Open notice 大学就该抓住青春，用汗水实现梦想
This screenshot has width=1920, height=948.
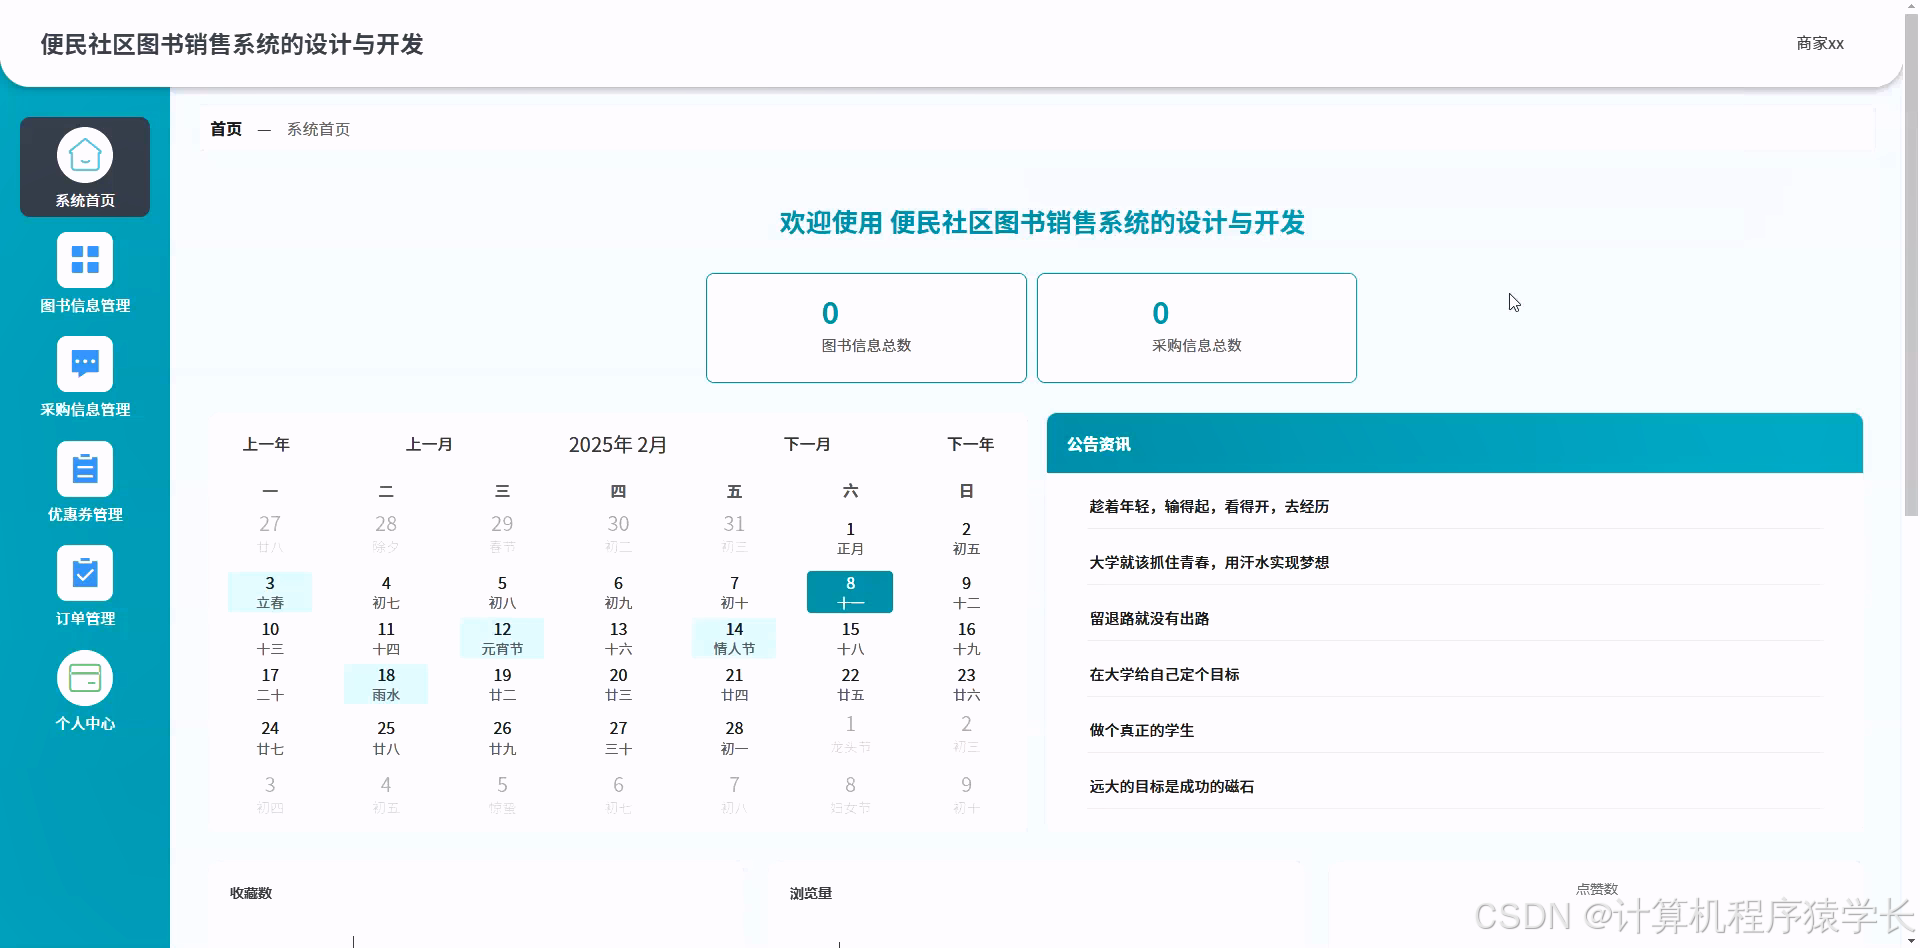(x=1209, y=563)
